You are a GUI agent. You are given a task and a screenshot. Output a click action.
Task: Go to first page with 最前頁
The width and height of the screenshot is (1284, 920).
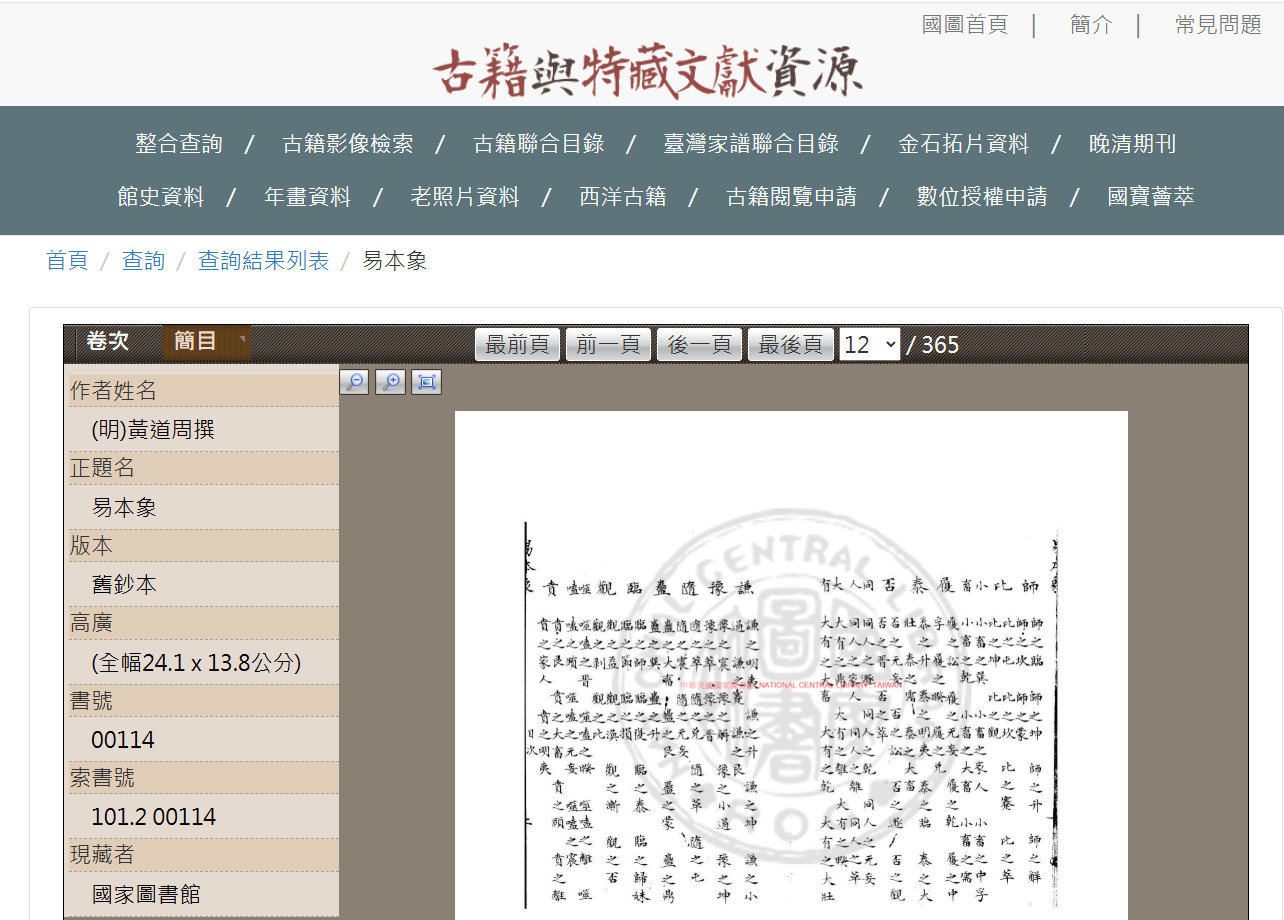point(518,345)
